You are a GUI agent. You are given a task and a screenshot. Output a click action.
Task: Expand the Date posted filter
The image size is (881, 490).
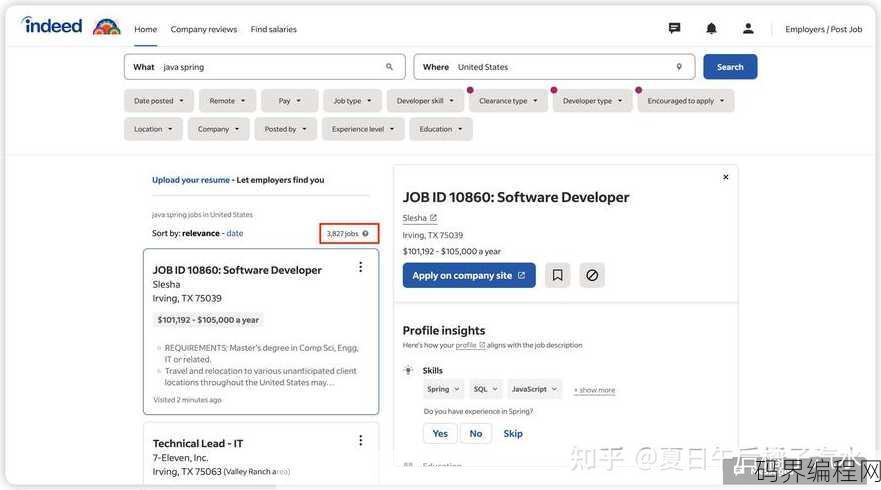coord(158,101)
